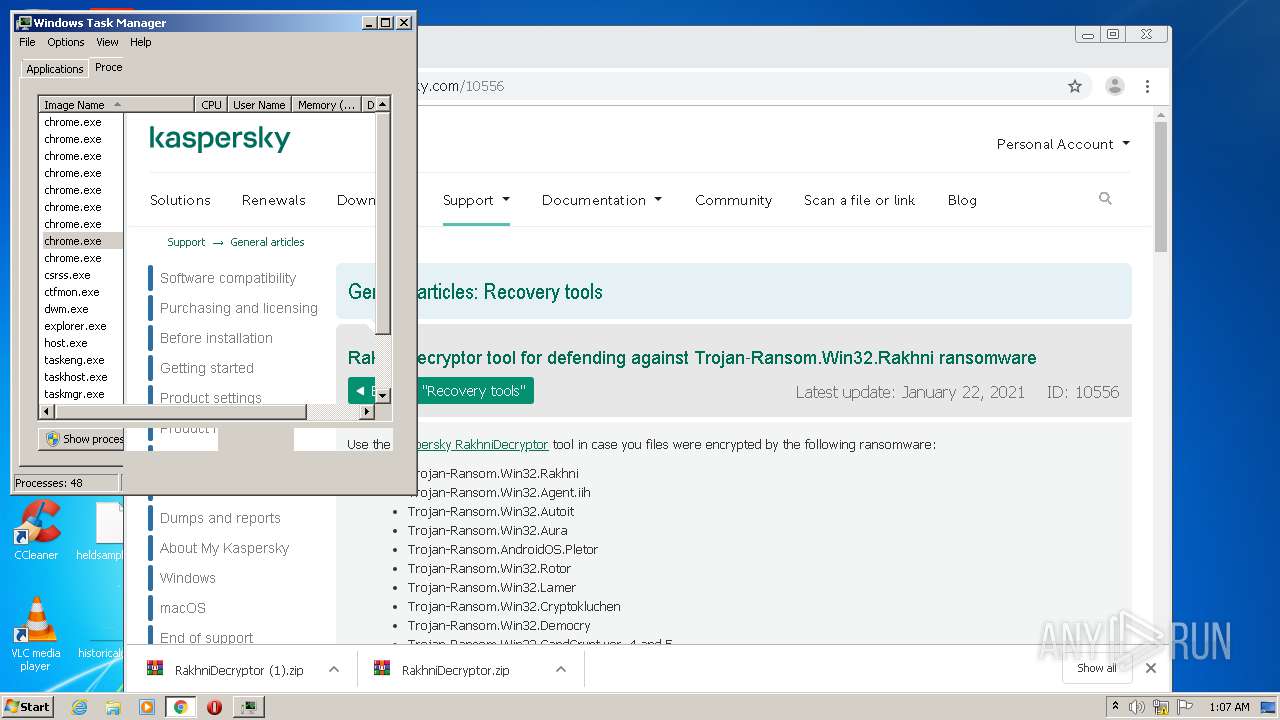Follow the General articles breadcrumb link

pyautogui.click(x=267, y=242)
